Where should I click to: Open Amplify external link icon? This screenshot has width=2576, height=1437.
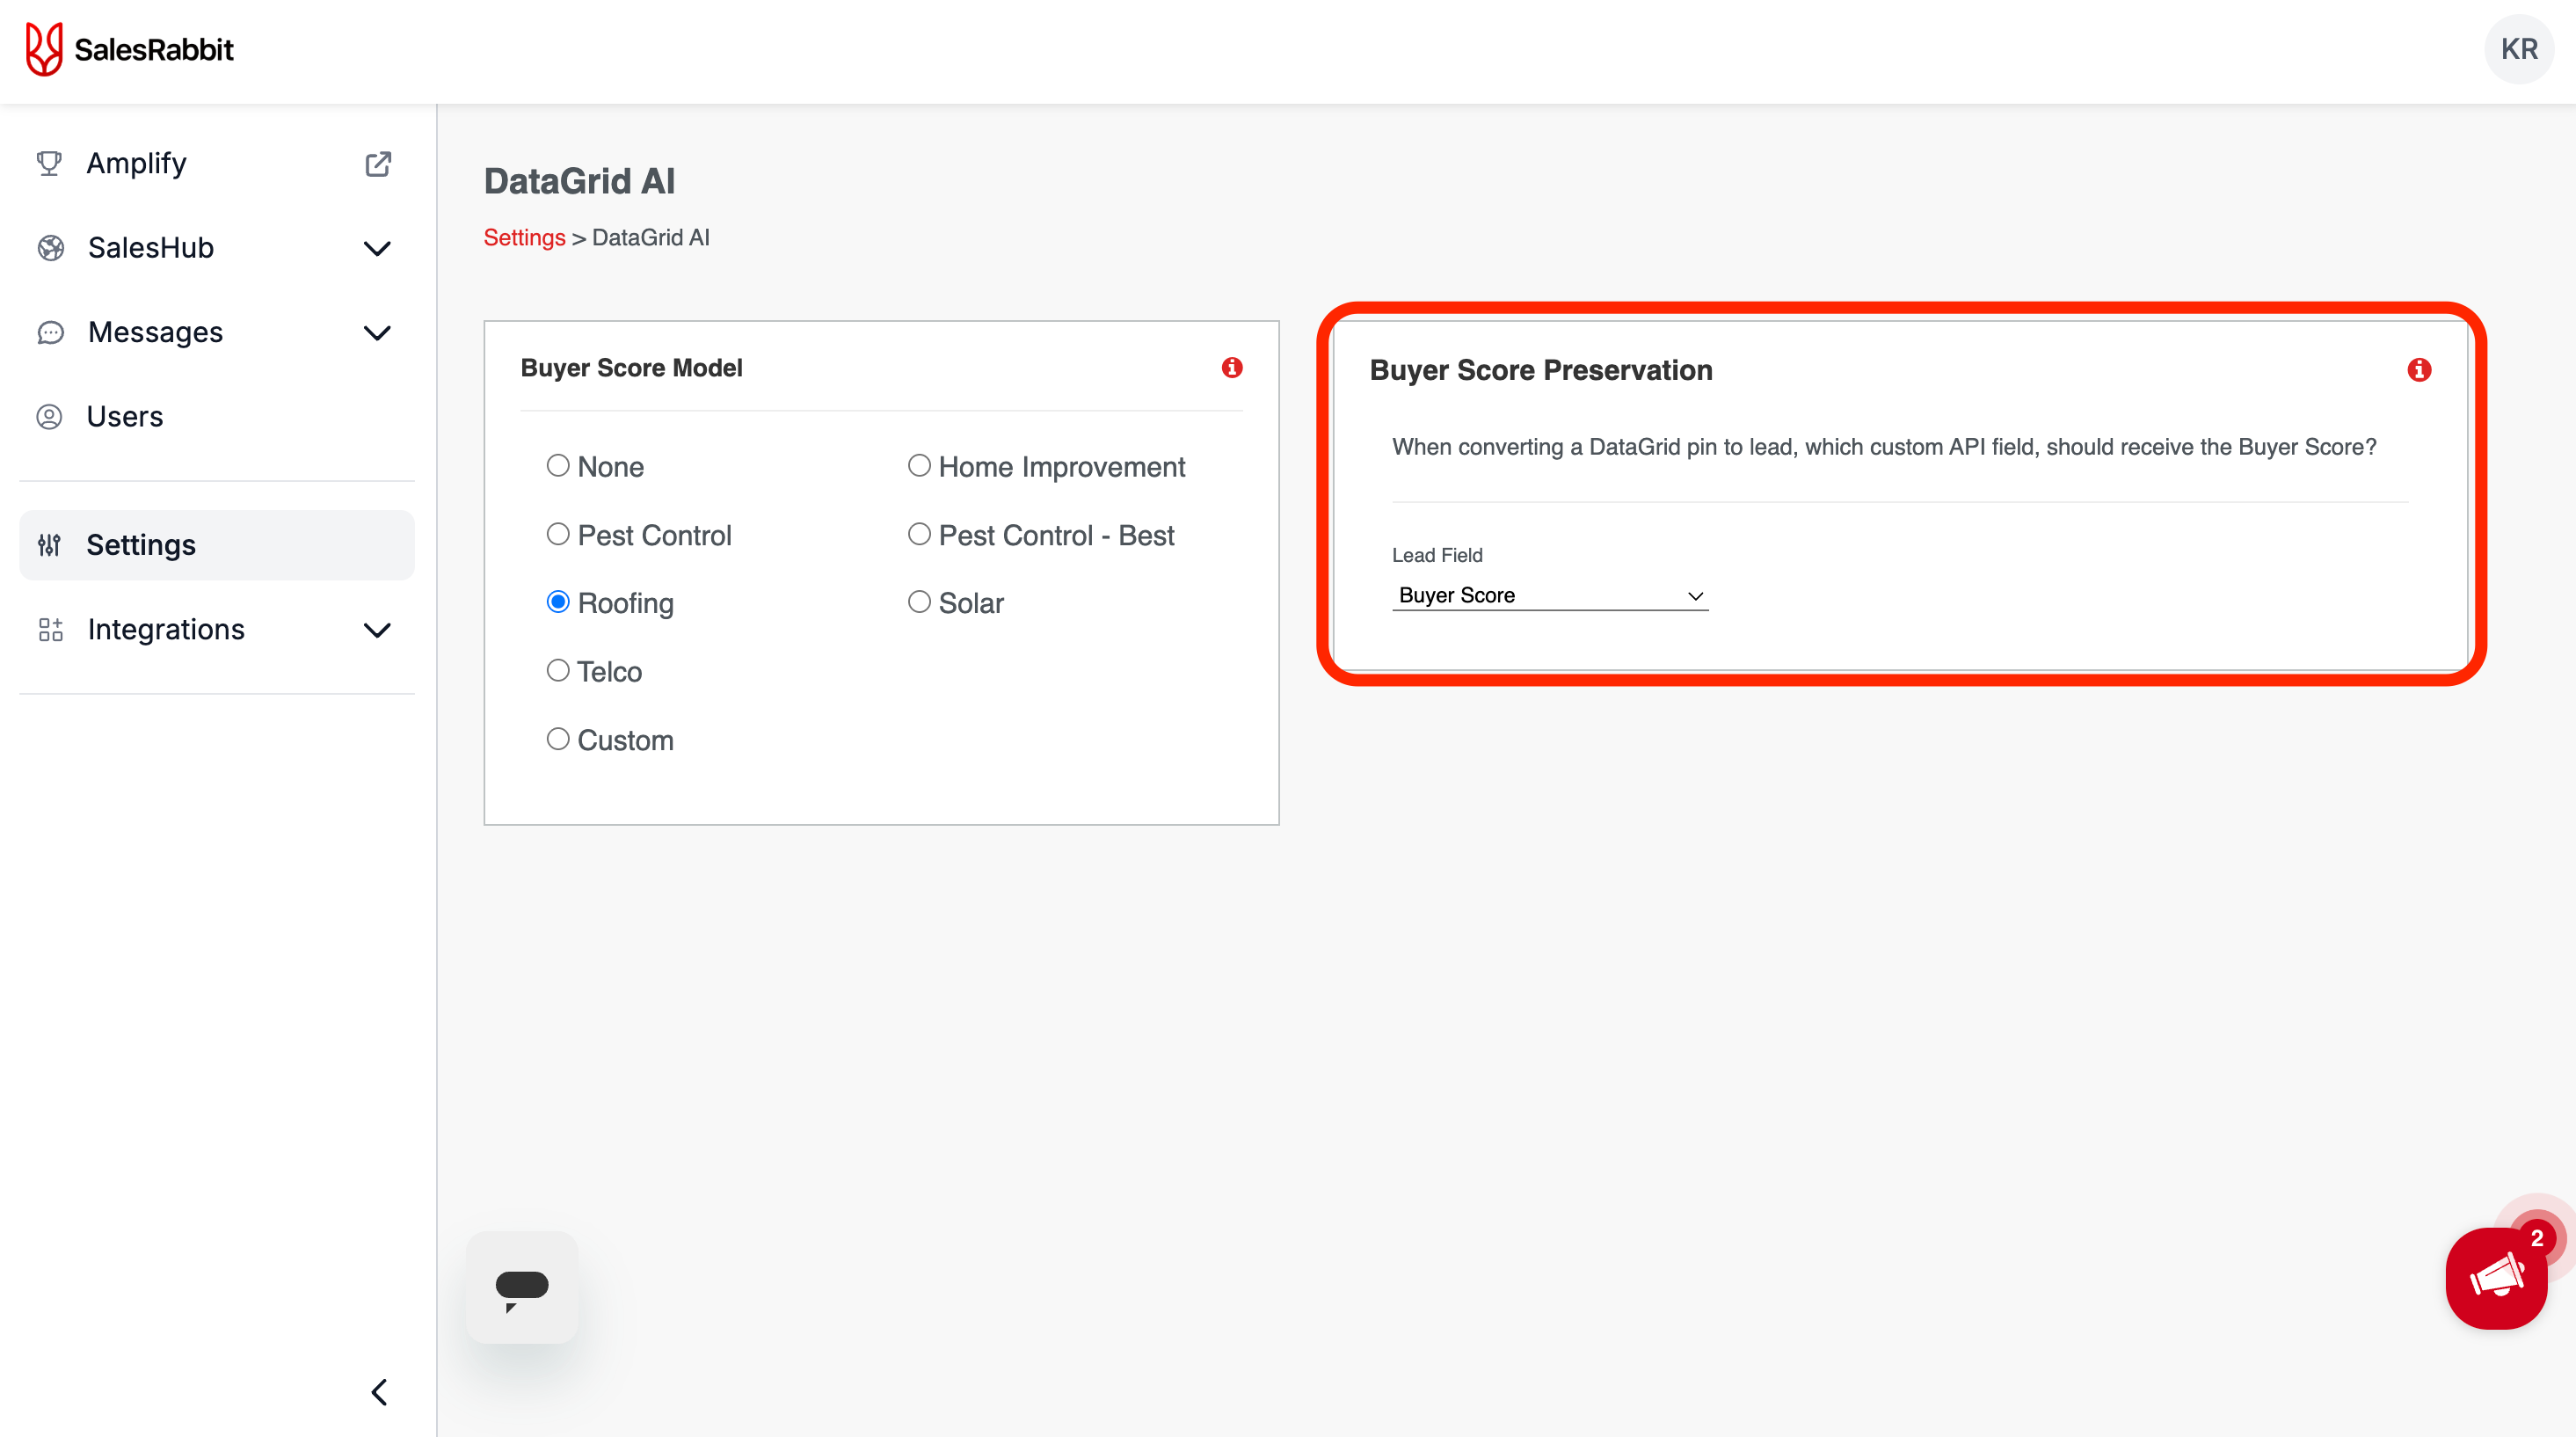[377, 164]
